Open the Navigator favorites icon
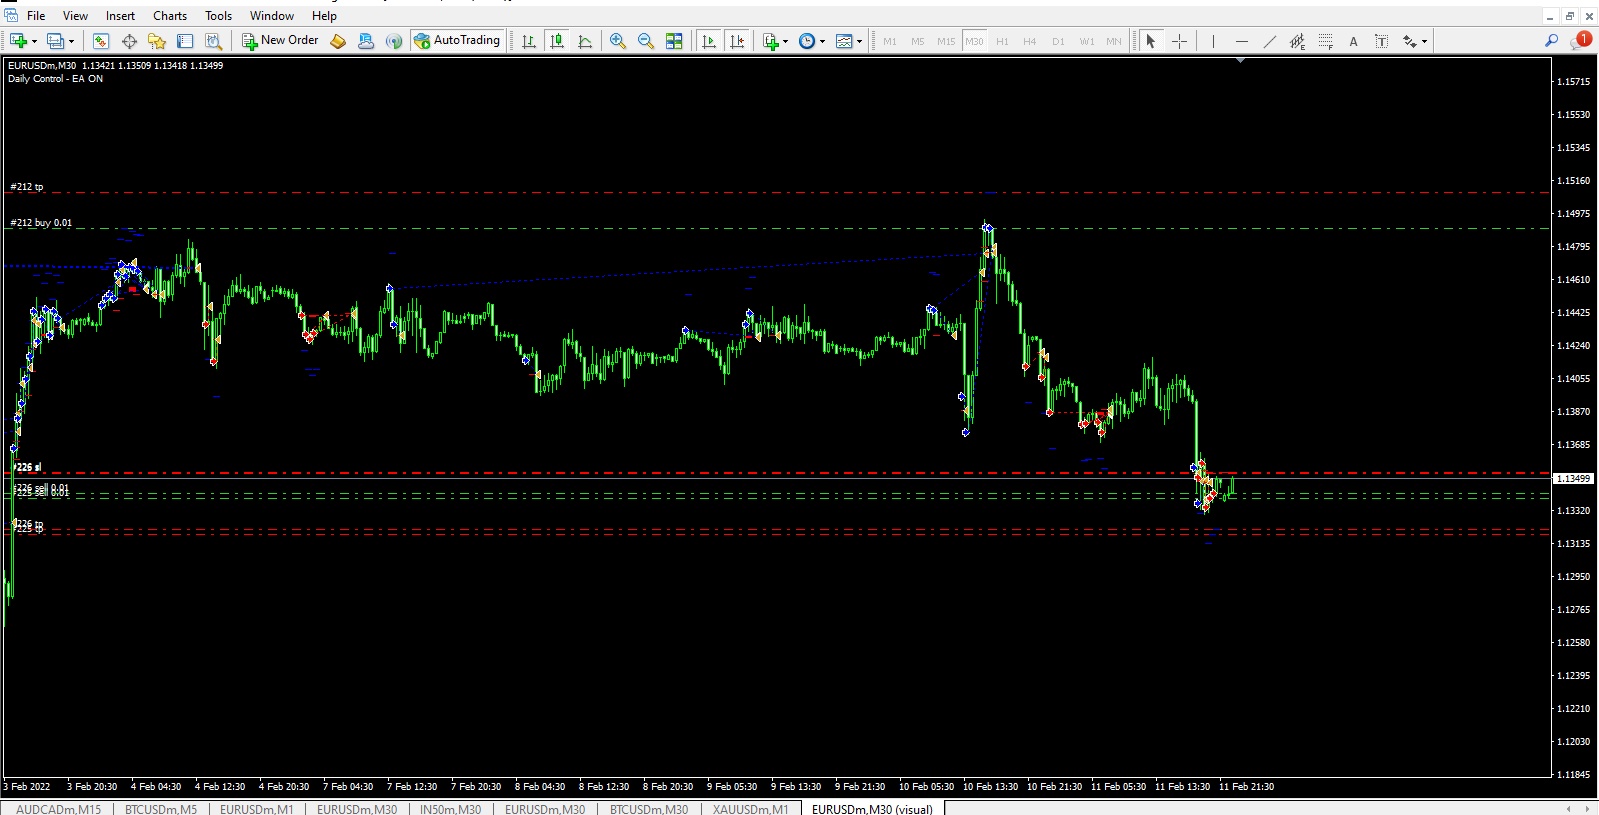This screenshot has width=1599, height=815. tap(157, 41)
